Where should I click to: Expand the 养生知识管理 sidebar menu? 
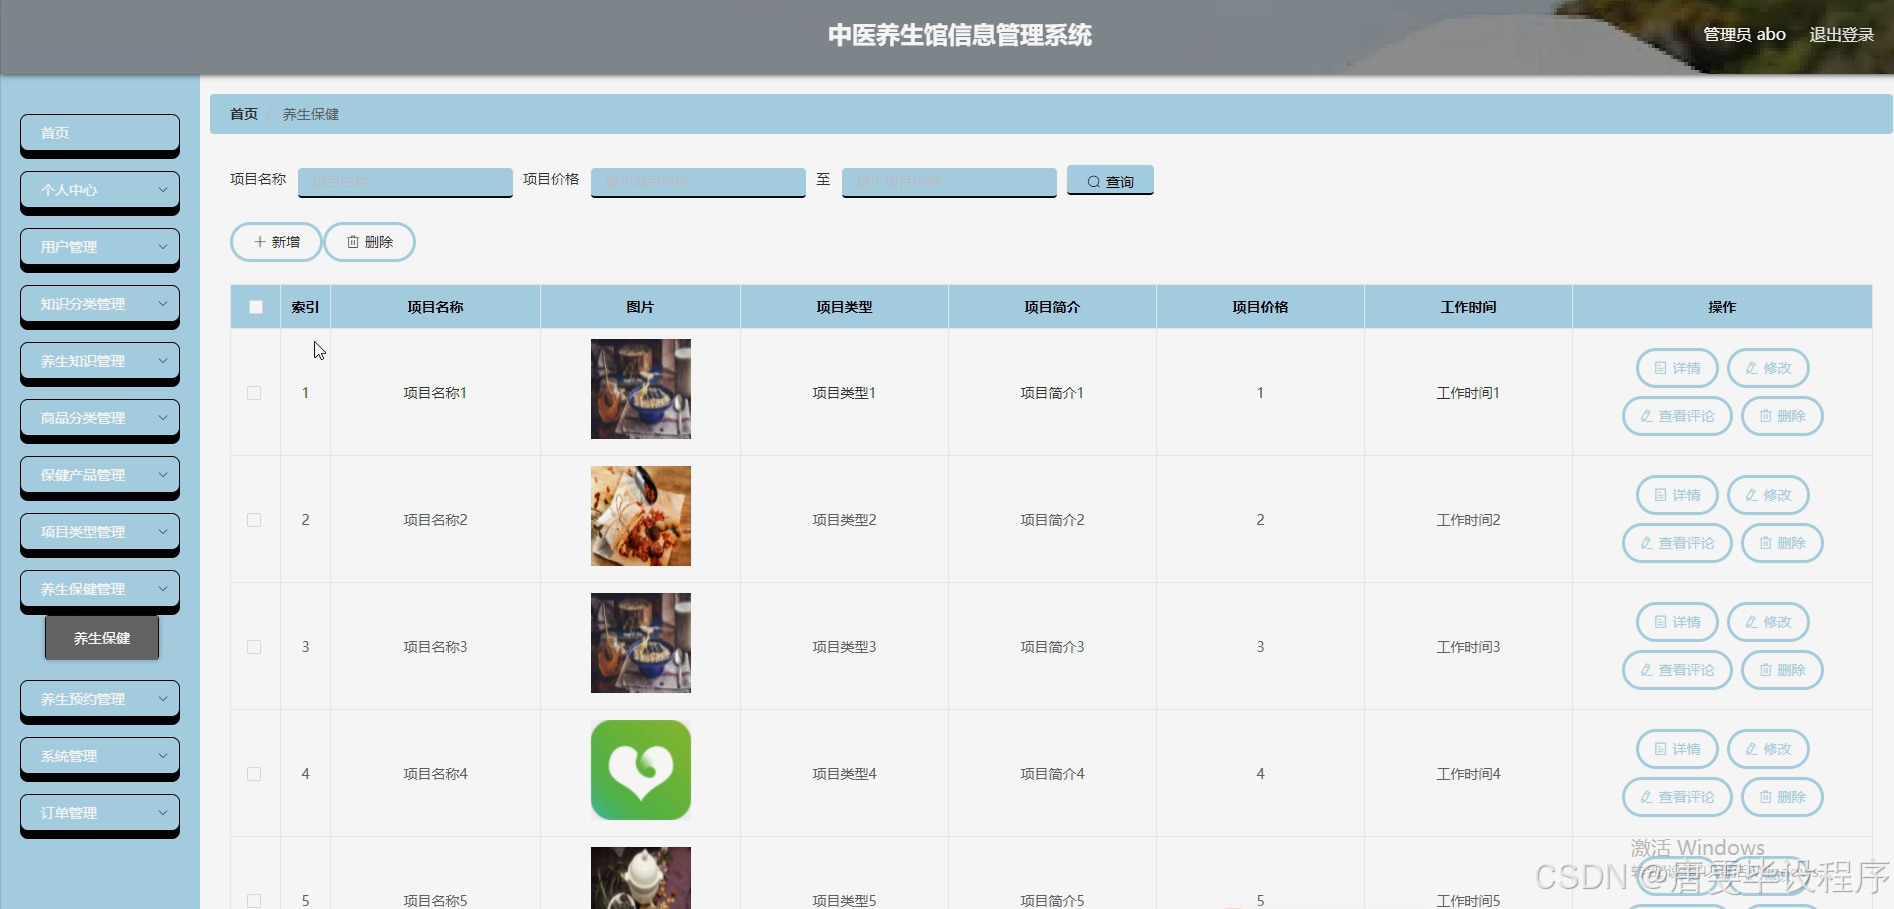tap(100, 362)
